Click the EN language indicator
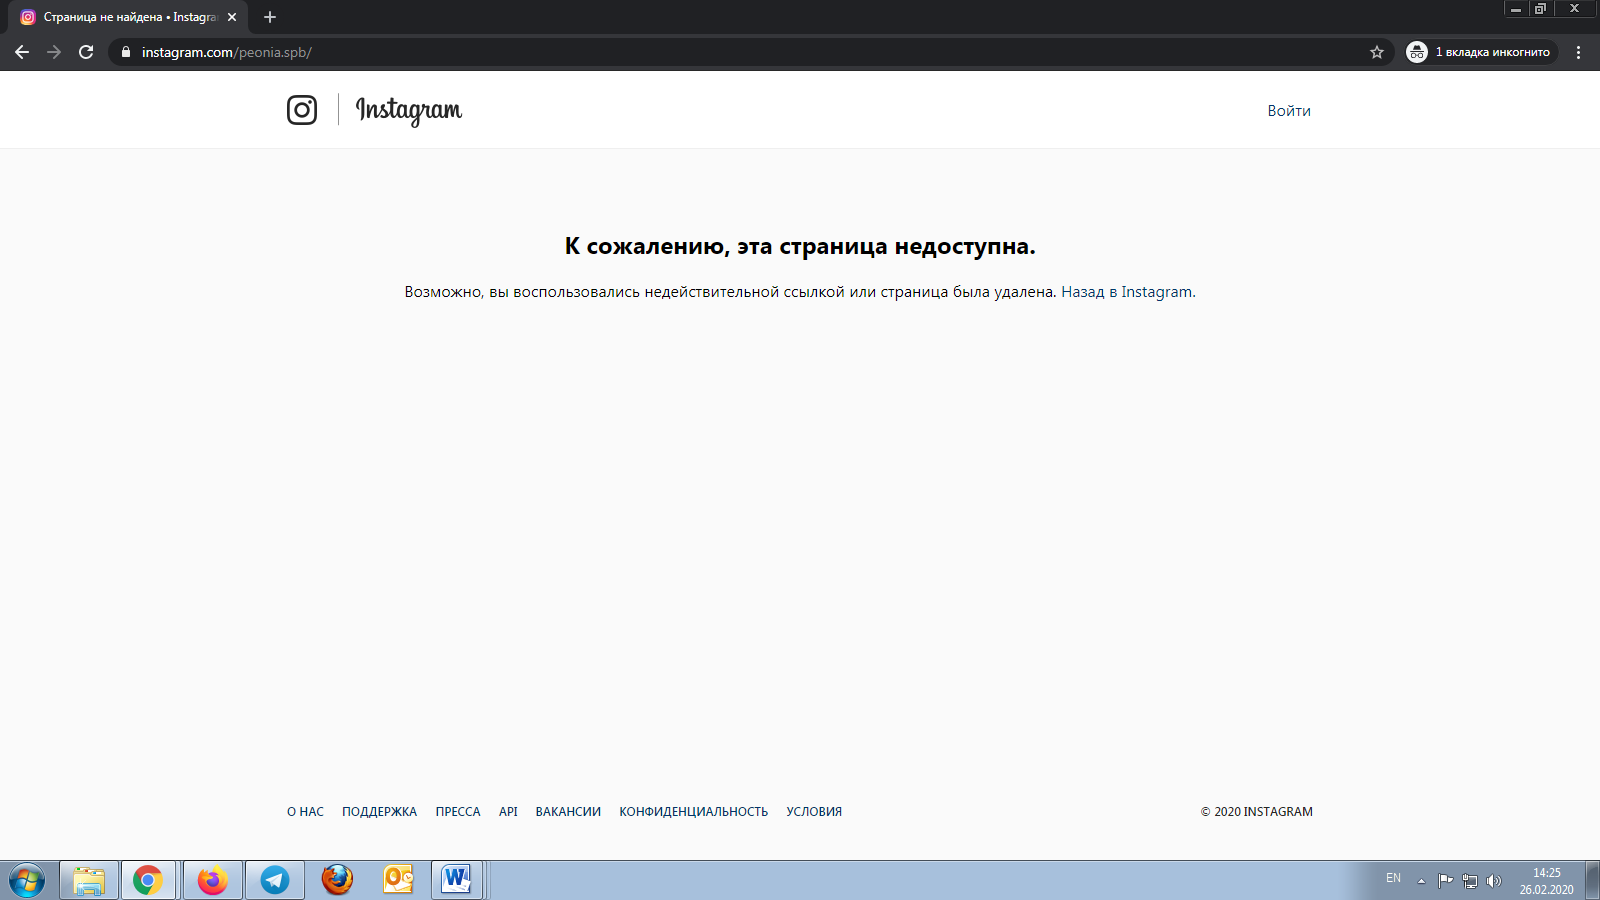Viewport: 1600px width, 900px height. tap(1393, 878)
